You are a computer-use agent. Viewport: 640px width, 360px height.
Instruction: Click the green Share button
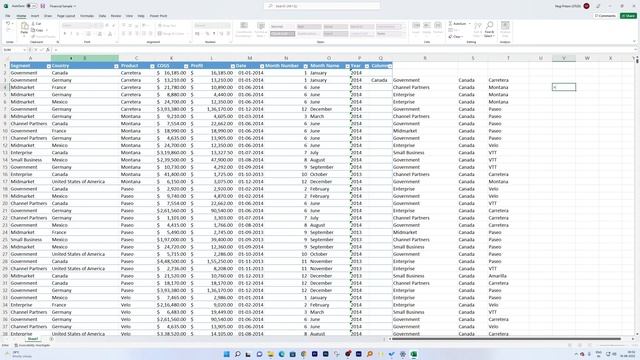point(628,16)
